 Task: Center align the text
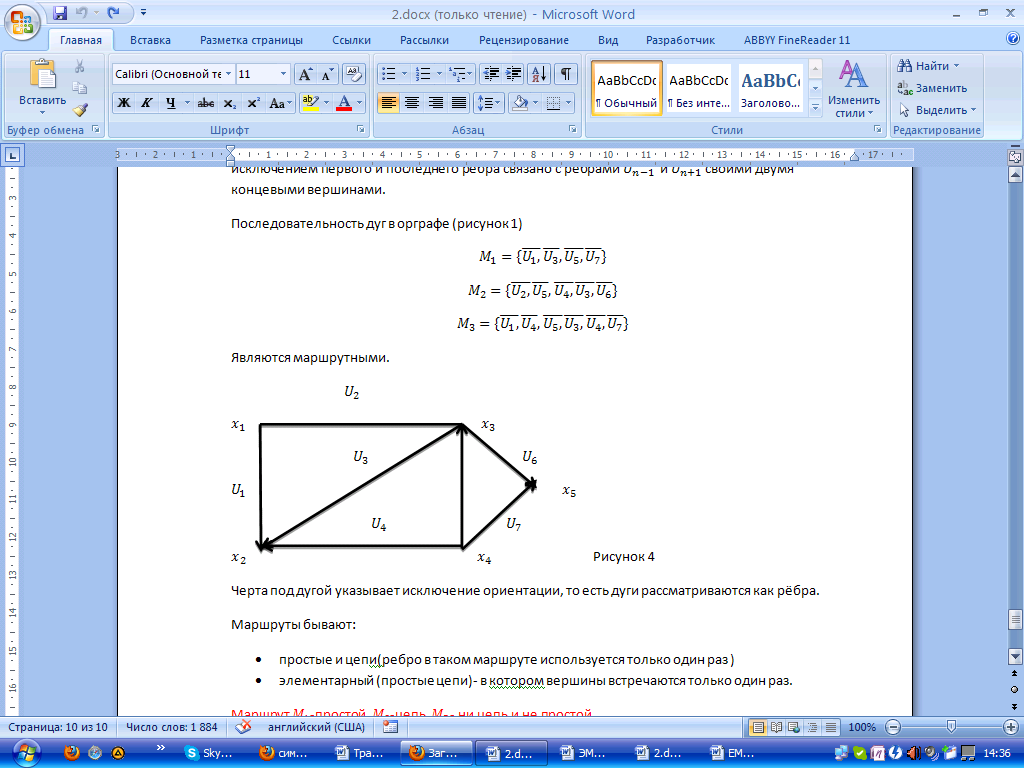412,103
